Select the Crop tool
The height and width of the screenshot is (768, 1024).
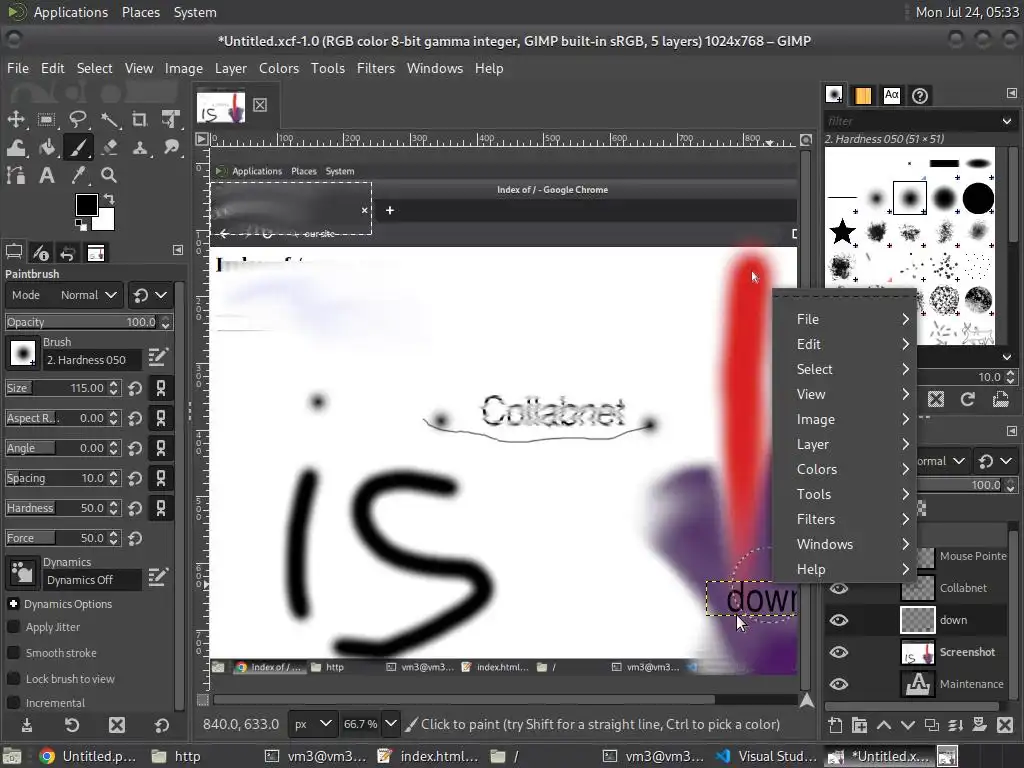(140, 119)
